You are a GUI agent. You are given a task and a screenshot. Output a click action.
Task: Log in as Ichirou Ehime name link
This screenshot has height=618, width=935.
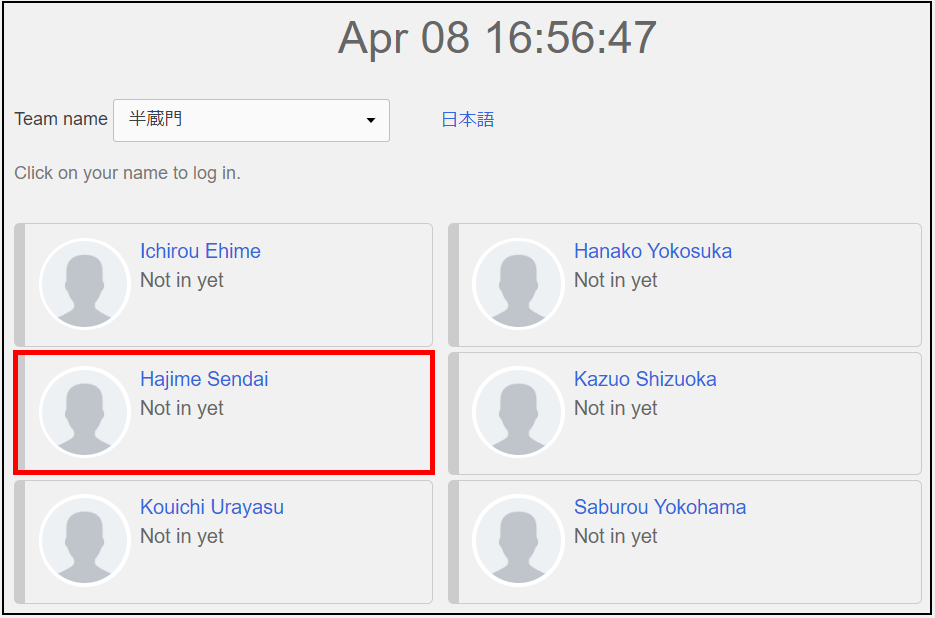[x=200, y=251]
